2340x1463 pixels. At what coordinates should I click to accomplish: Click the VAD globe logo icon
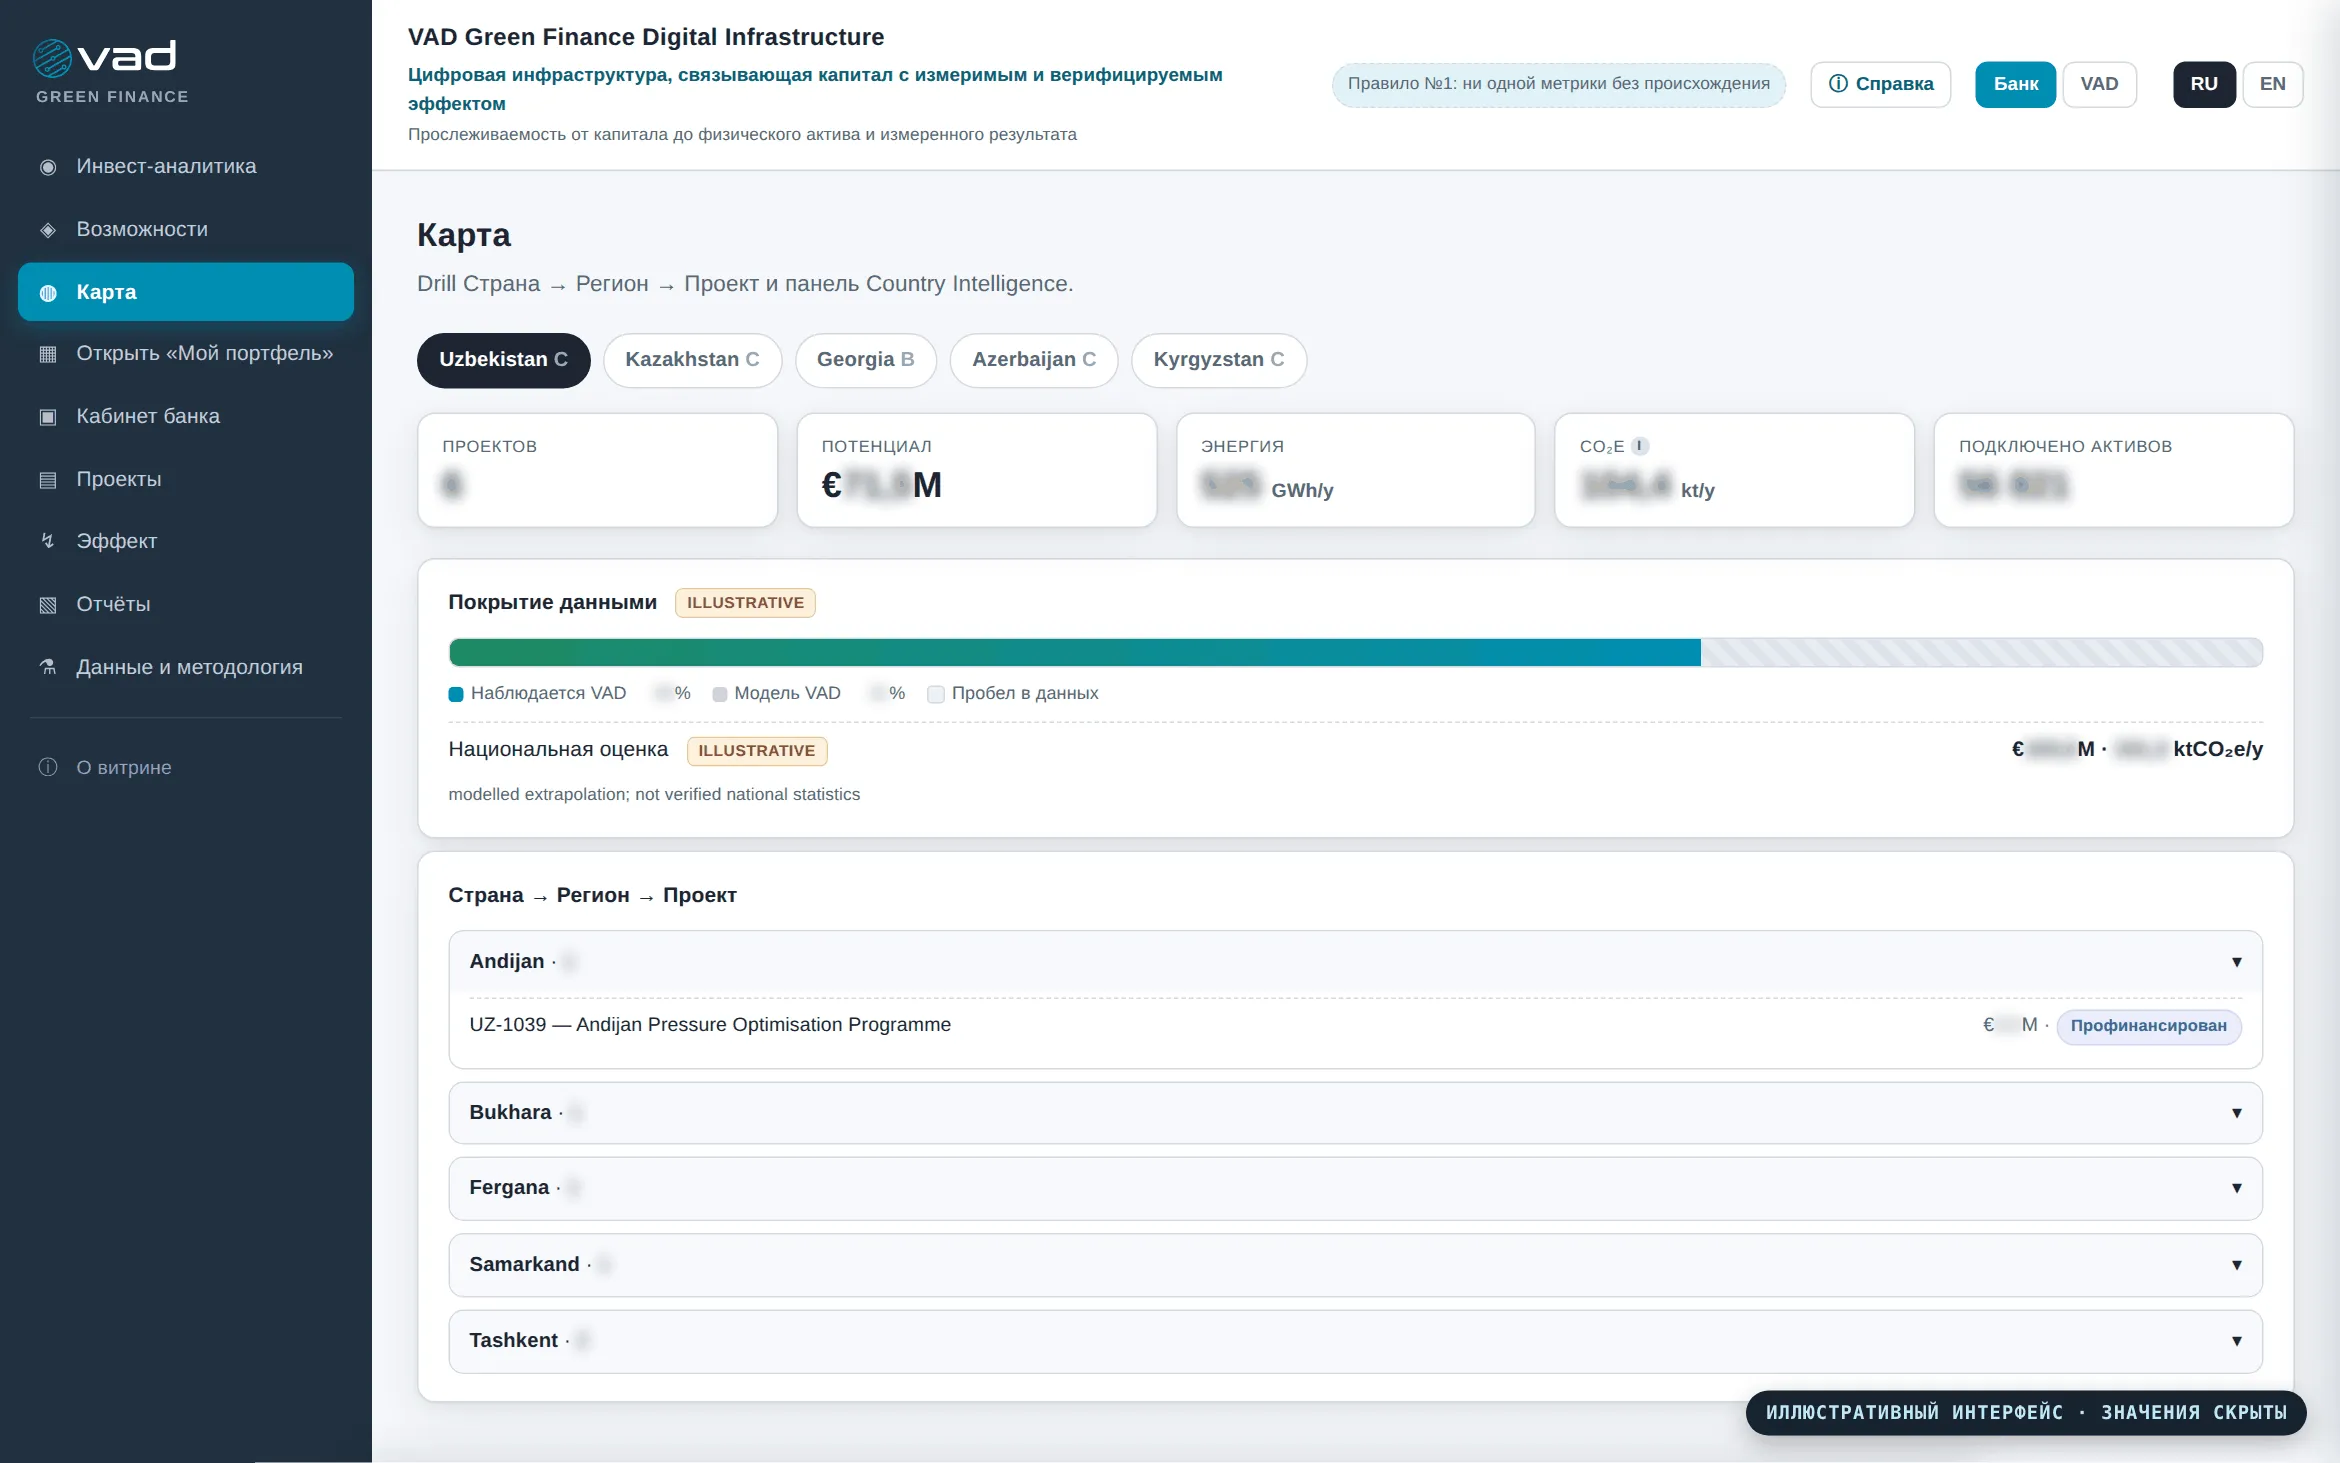coord(52,58)
